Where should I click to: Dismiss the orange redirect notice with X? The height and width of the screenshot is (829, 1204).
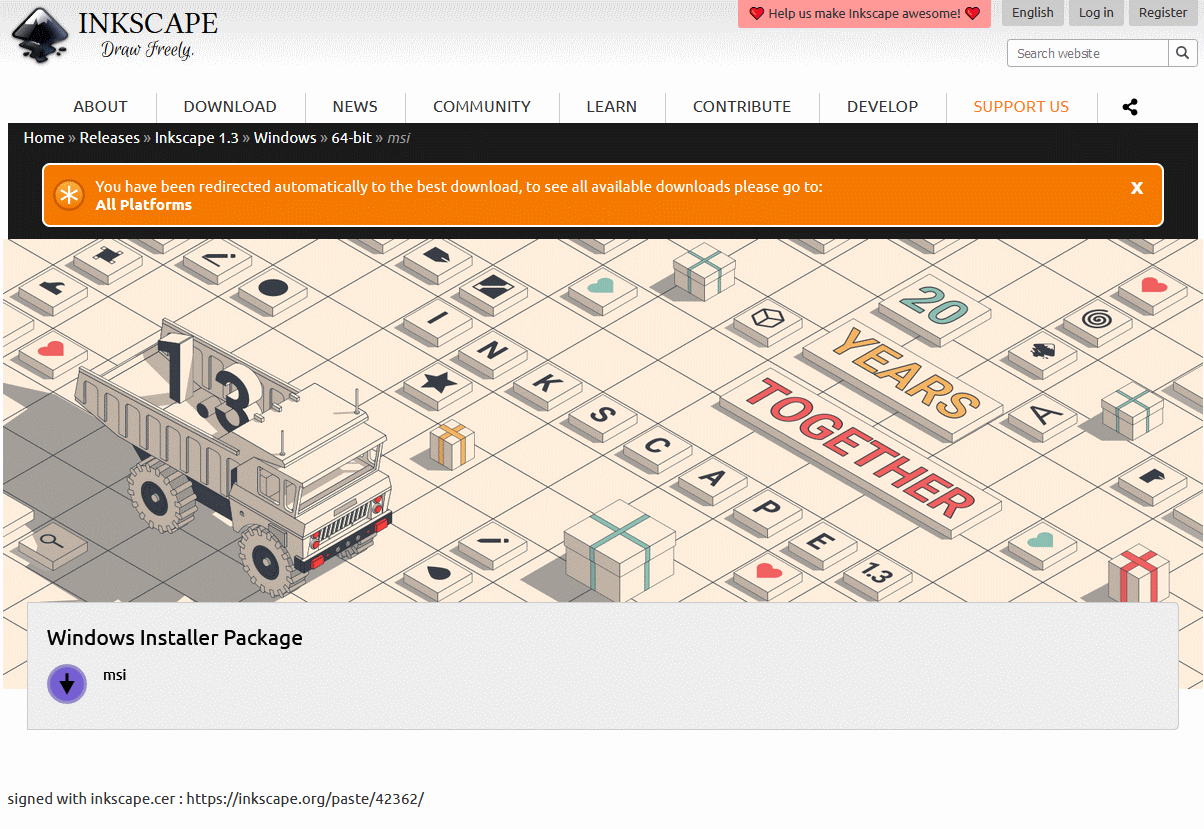pos(1137,188)
